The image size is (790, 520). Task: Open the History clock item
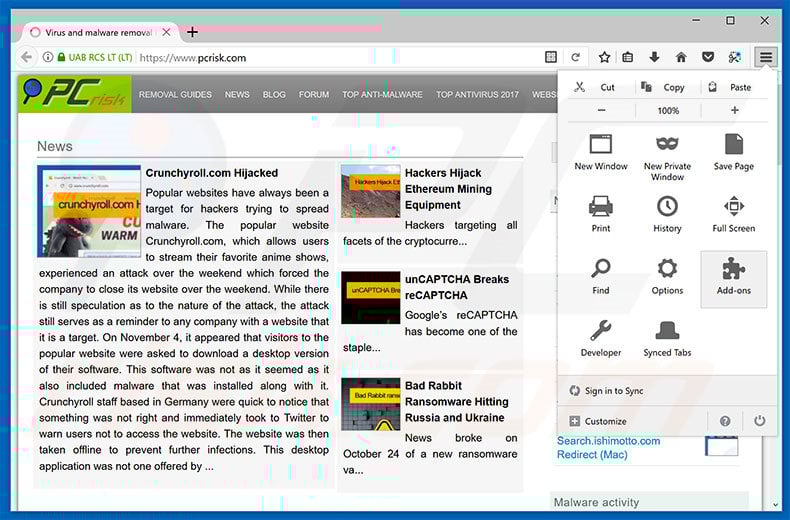tap(667, 214)
